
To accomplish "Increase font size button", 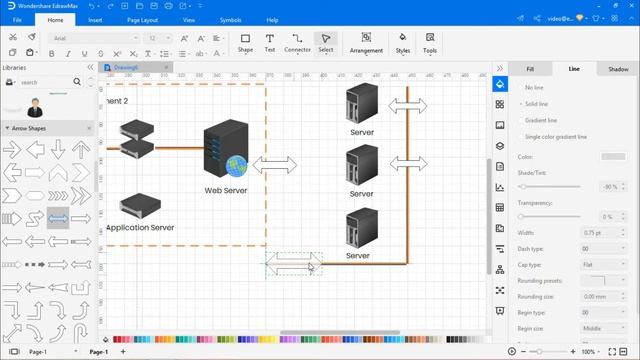I will tap(184, 38).
